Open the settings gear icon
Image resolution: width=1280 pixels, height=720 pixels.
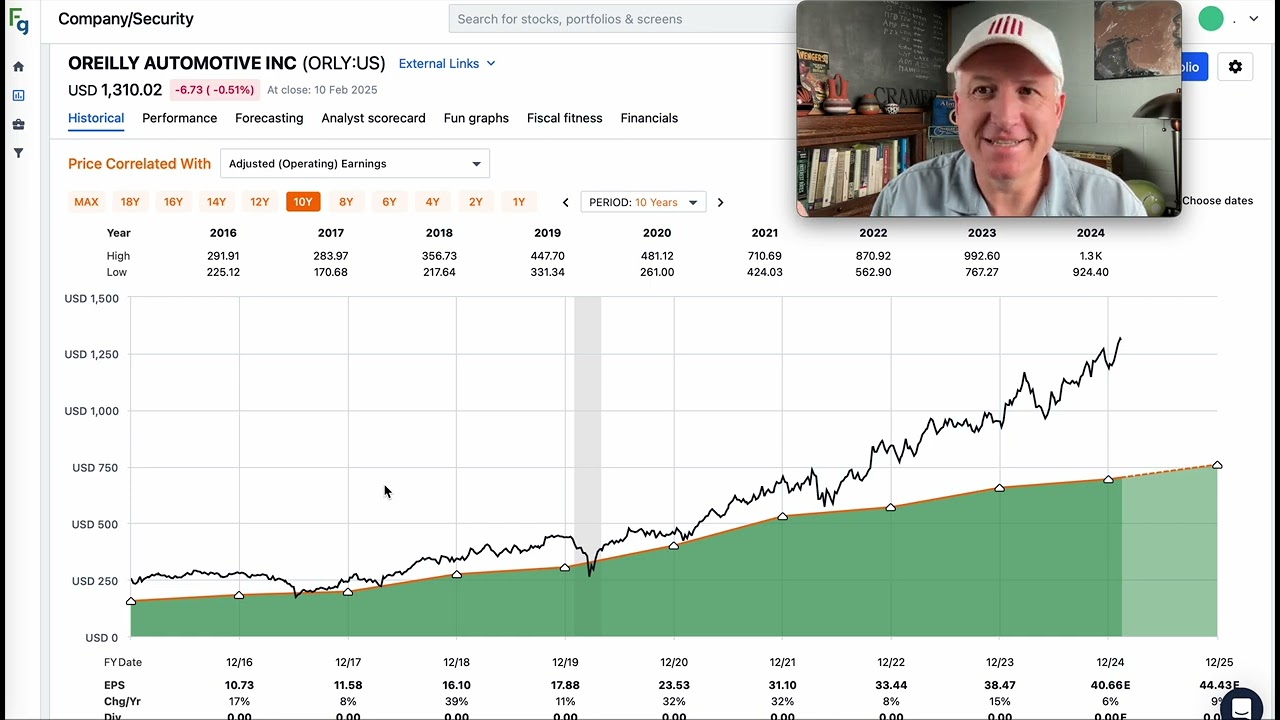point(1235,67)
